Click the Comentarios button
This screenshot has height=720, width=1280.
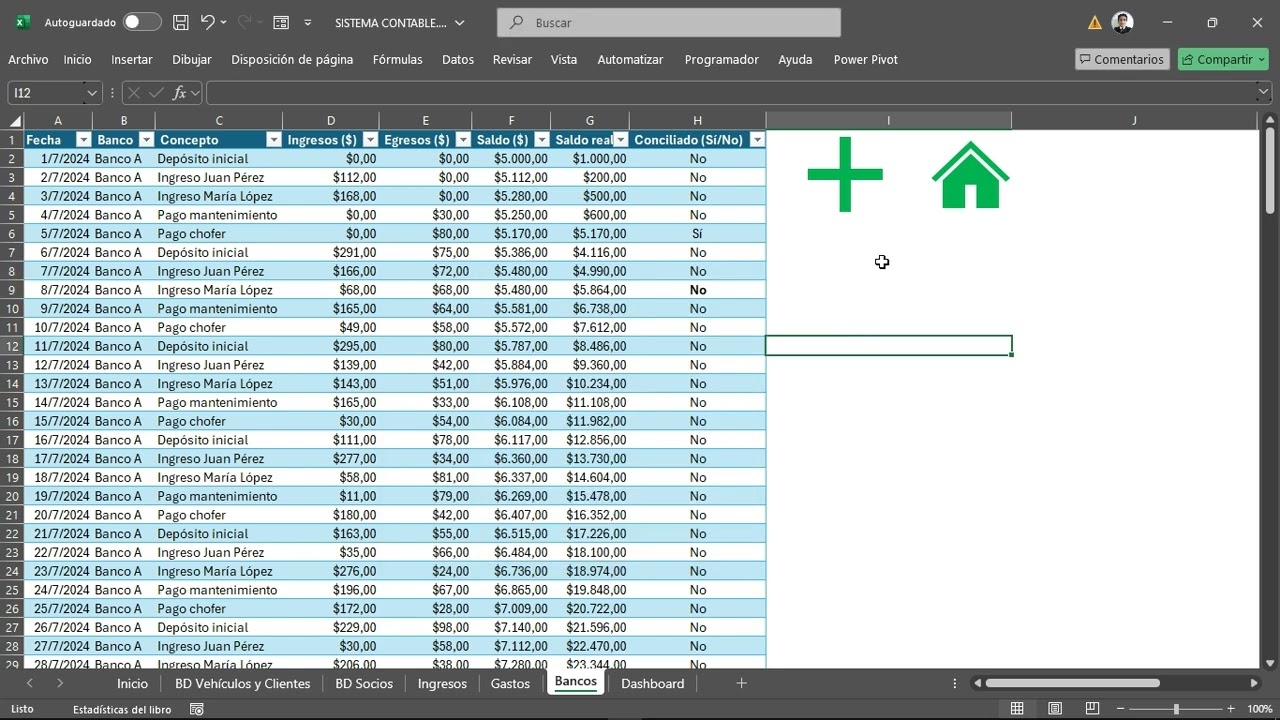(1120, 59)
